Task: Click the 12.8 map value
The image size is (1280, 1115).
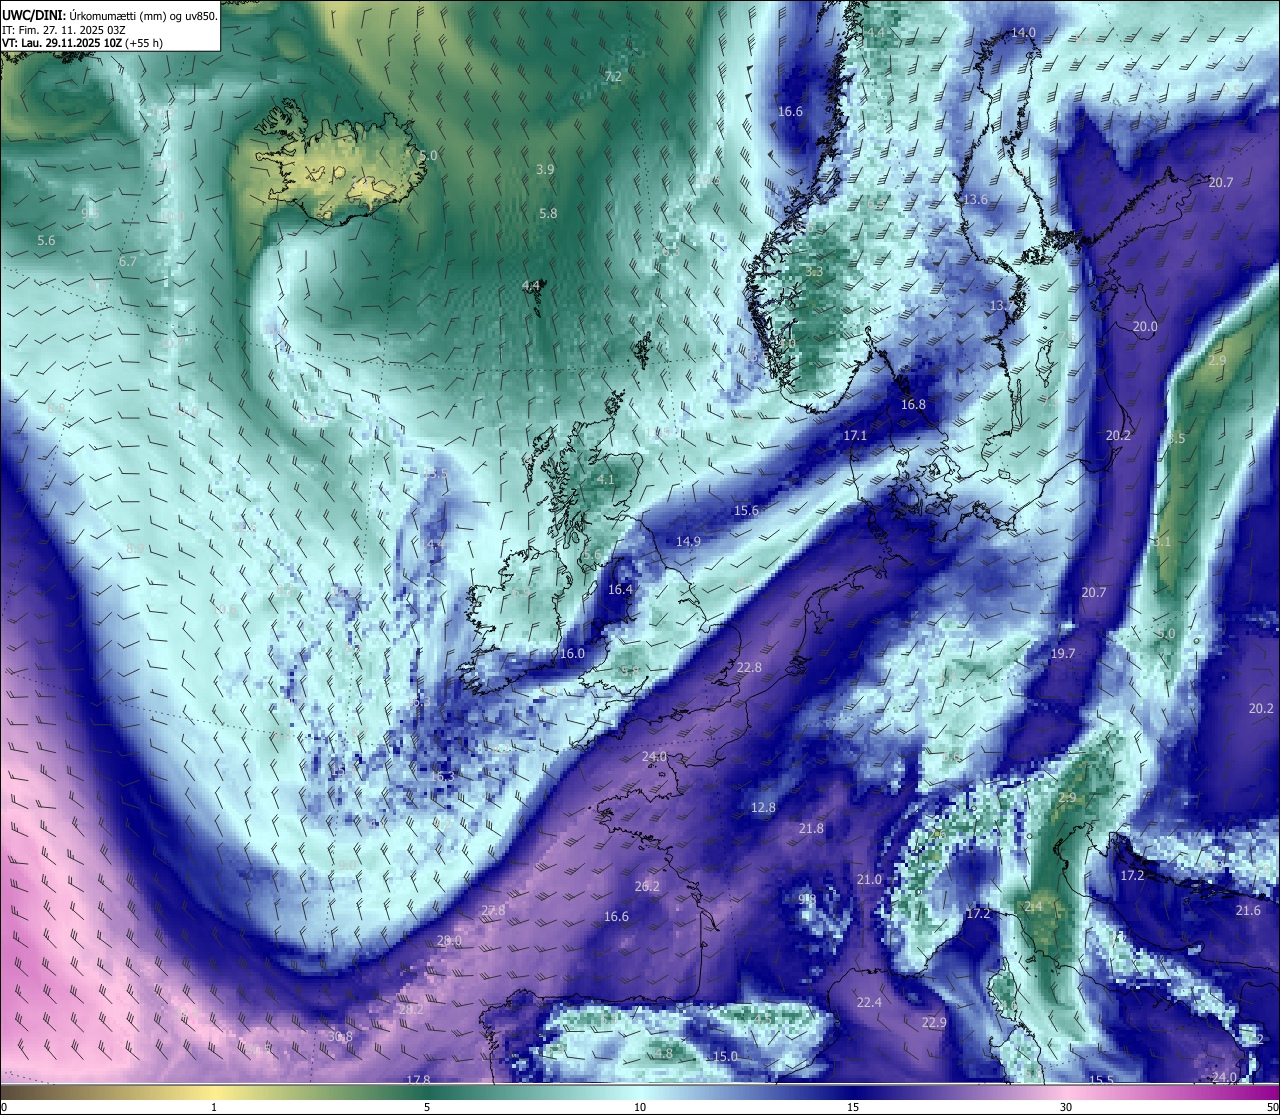Action: (763, 808)
